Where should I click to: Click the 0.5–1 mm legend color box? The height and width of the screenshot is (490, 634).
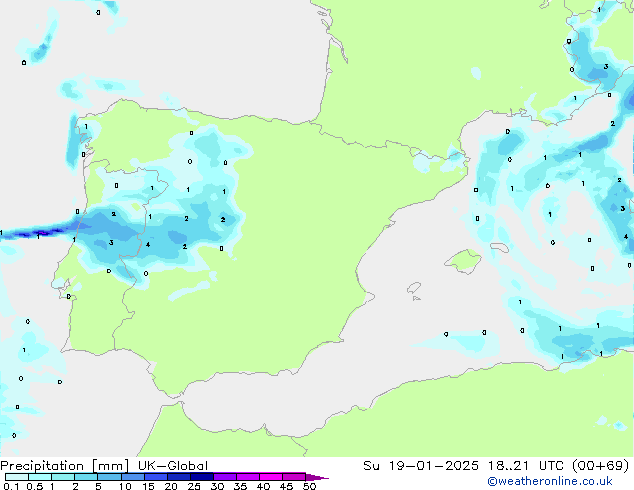[40, 477]
